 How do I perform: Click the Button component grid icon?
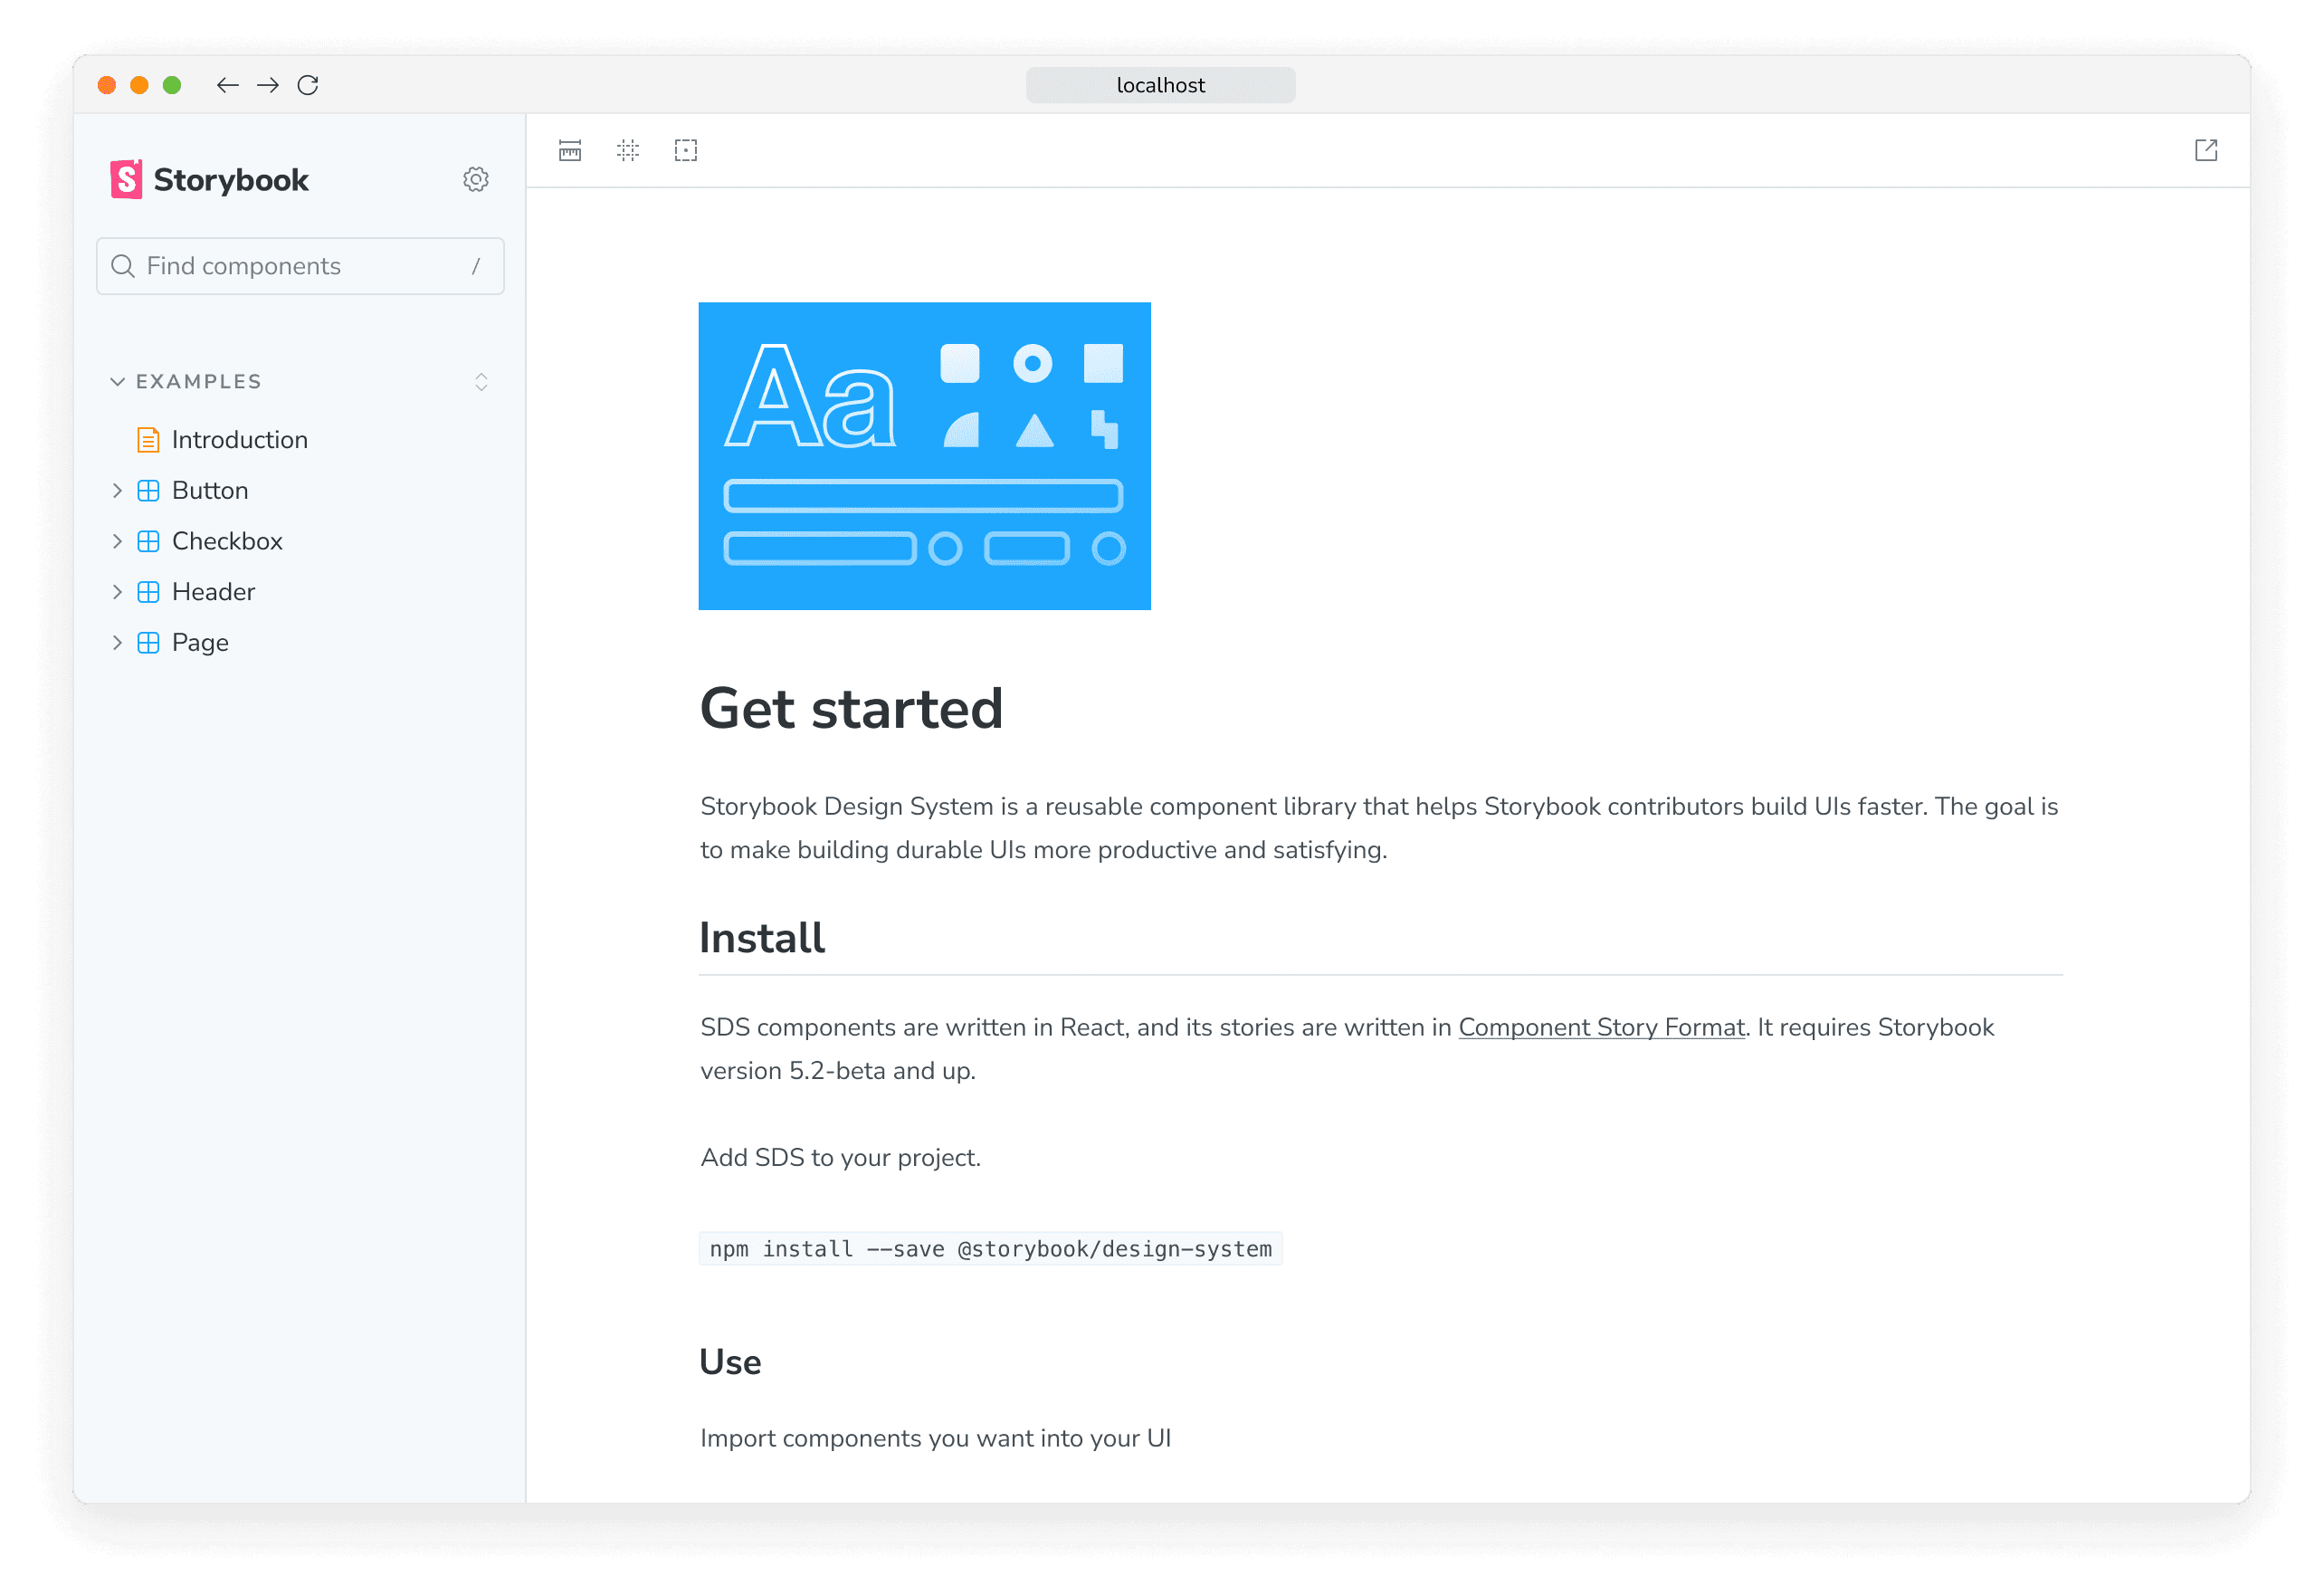point(150,490)
